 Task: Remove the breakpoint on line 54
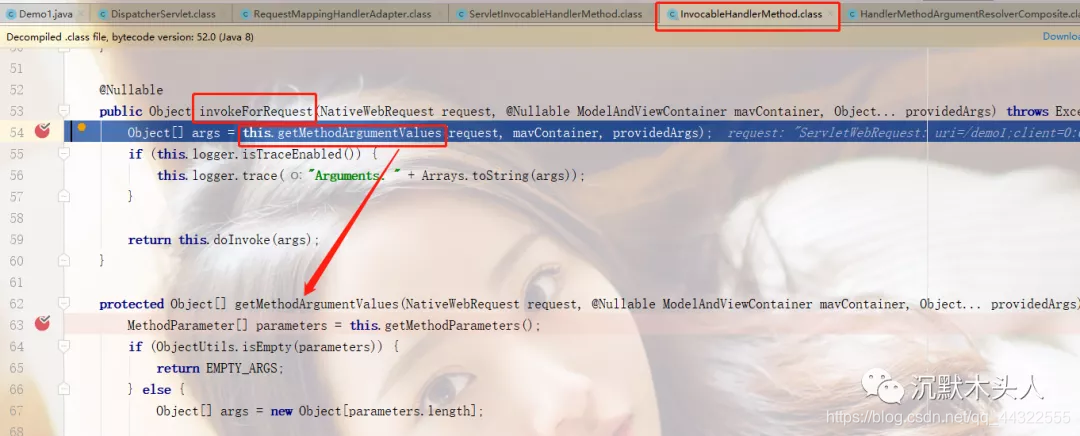click(43, 131)
